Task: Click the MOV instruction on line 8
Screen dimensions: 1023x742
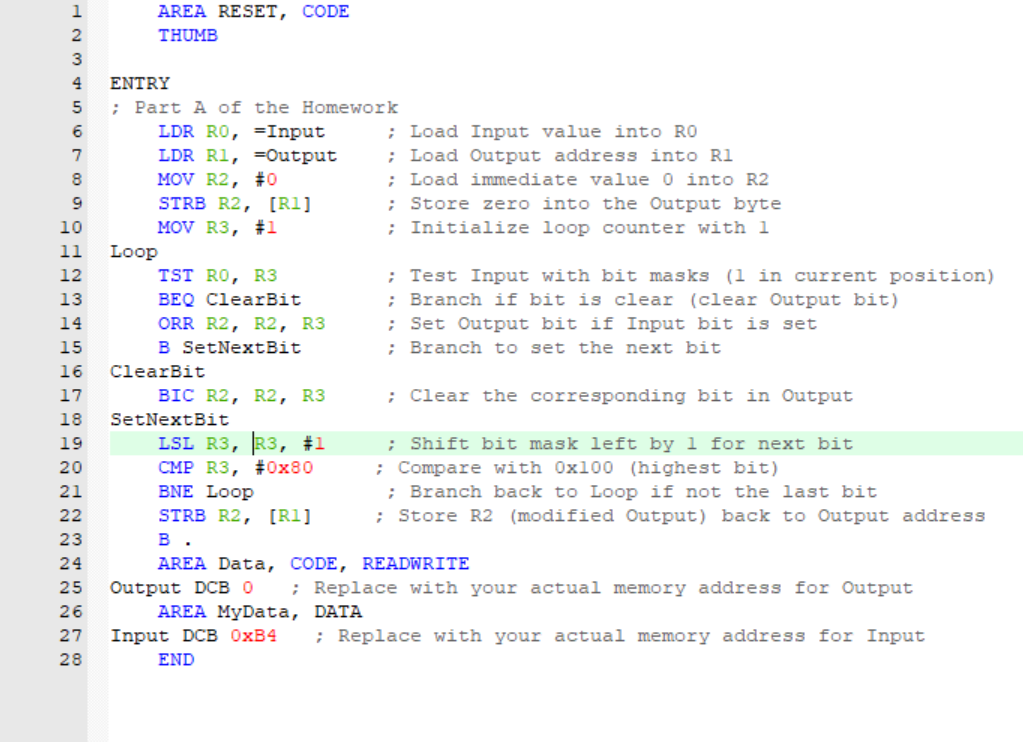Action: pos(175,179)
